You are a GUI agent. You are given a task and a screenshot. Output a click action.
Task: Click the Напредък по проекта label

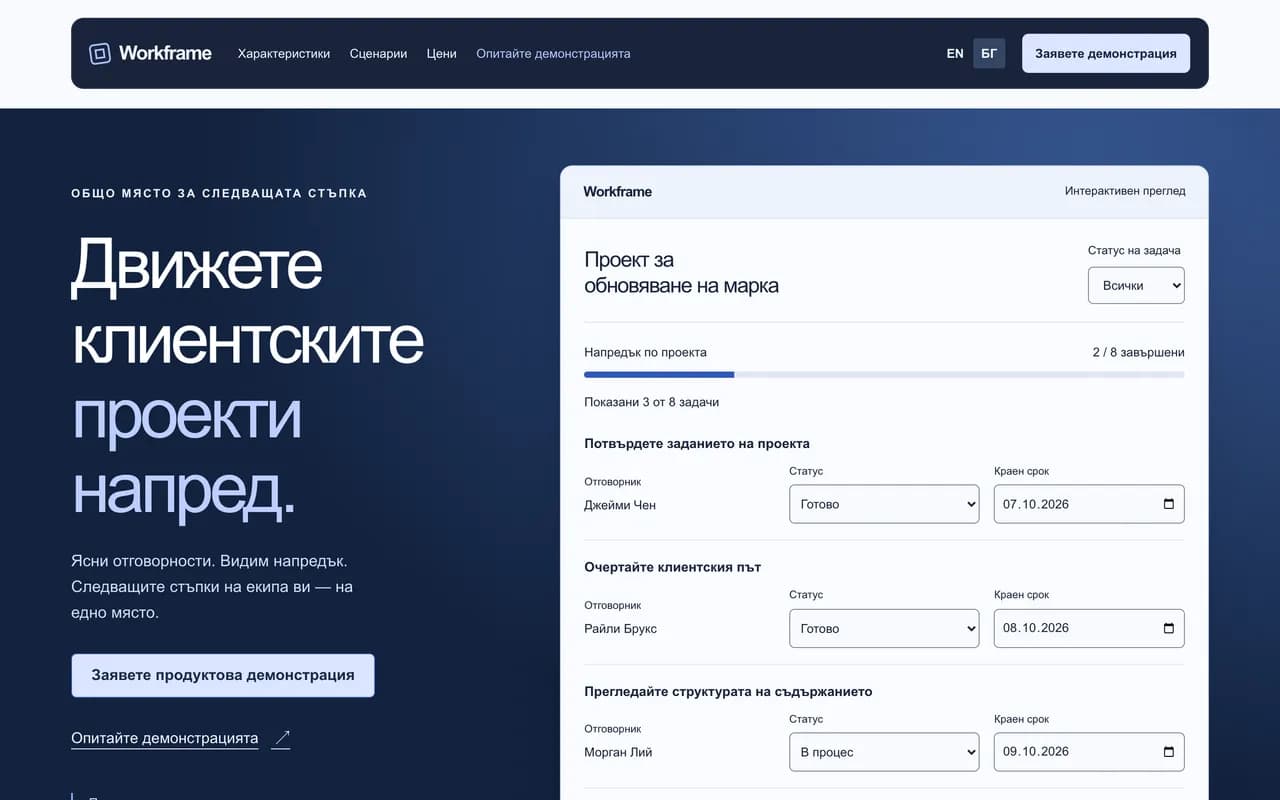[x=646, y=352]
